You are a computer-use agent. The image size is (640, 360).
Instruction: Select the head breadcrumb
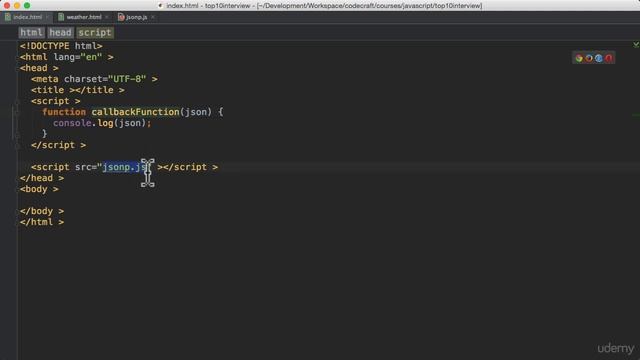60,33
